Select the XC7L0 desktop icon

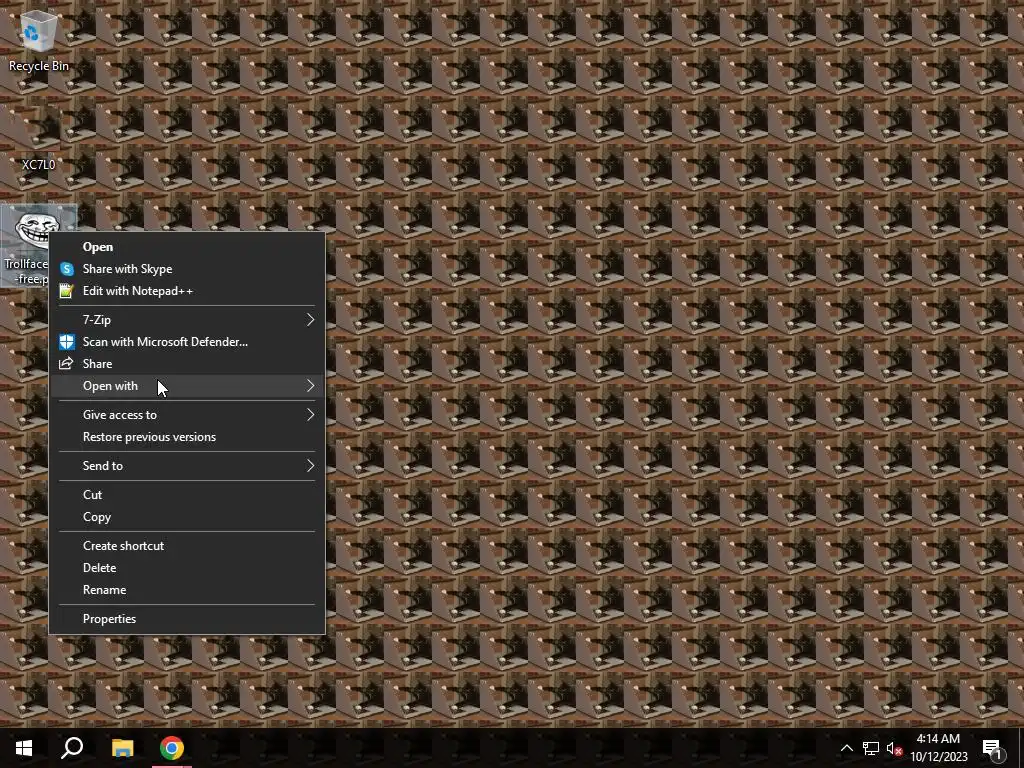point(39,138)
